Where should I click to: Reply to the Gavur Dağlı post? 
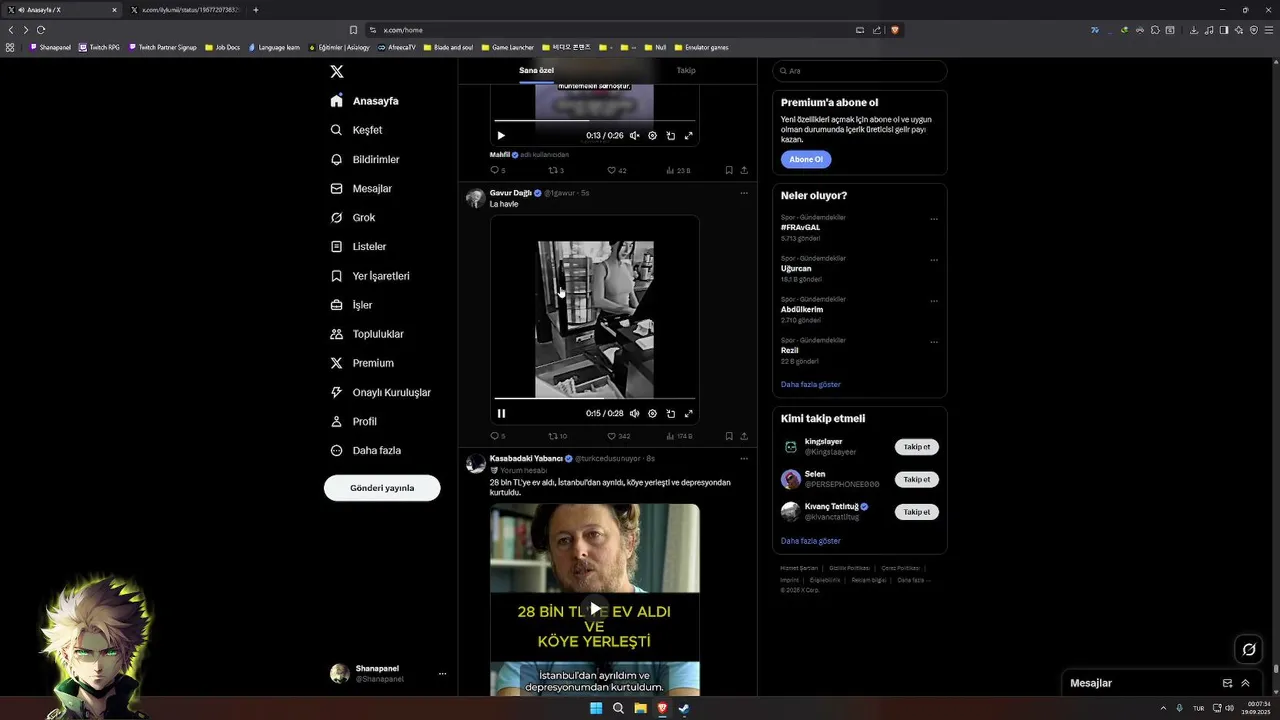pos(497,436)
